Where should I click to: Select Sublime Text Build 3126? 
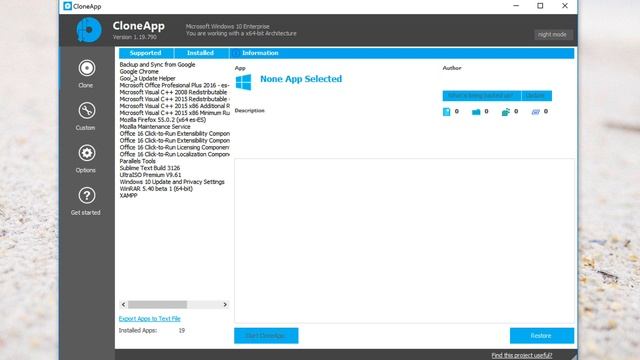(150, 168)
